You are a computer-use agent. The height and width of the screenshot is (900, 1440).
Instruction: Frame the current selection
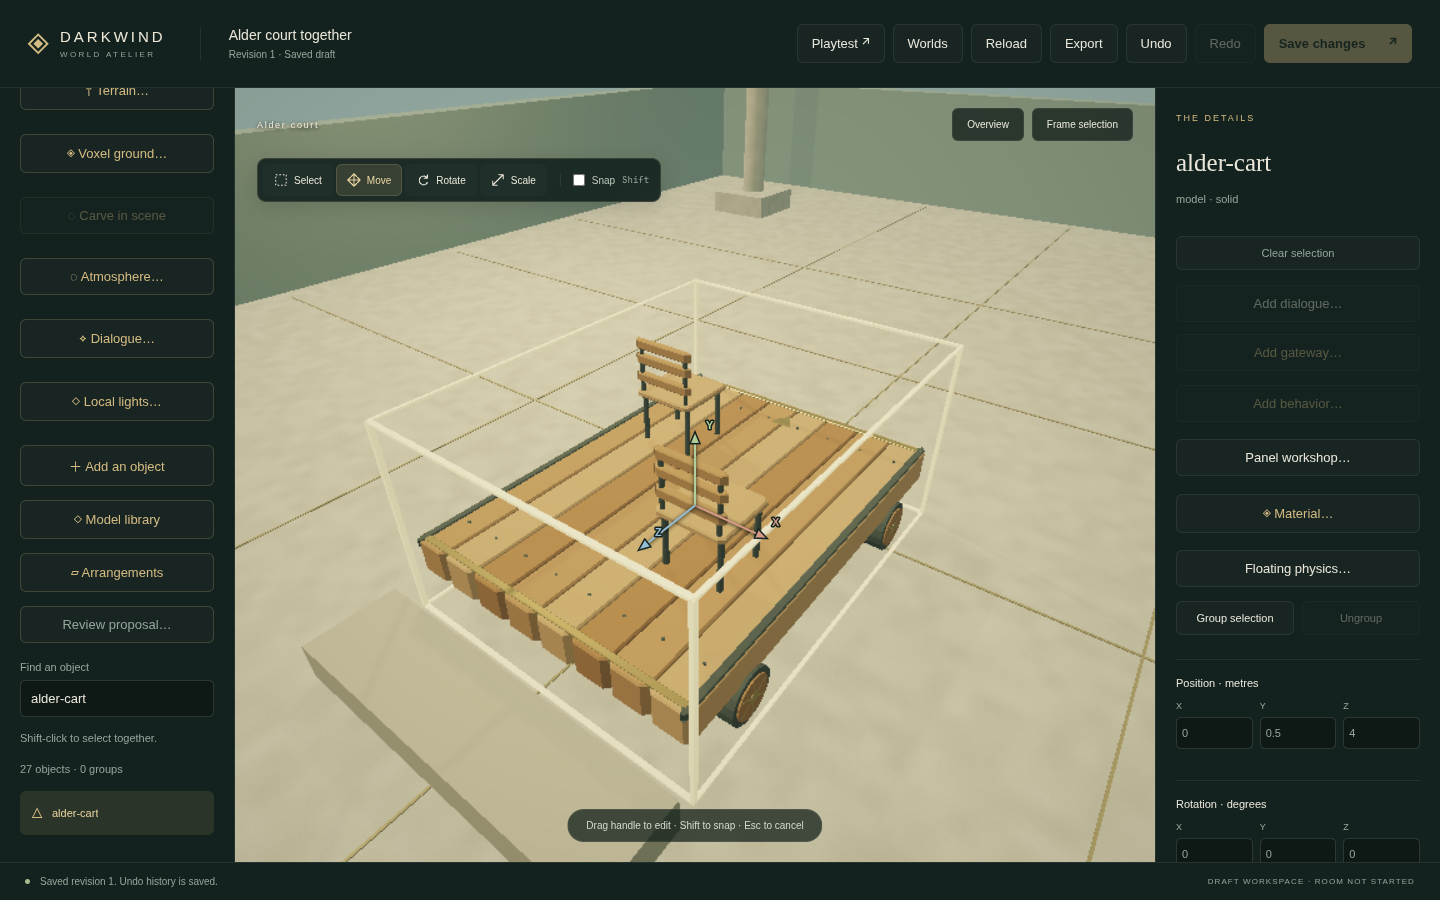(1082, 125)
